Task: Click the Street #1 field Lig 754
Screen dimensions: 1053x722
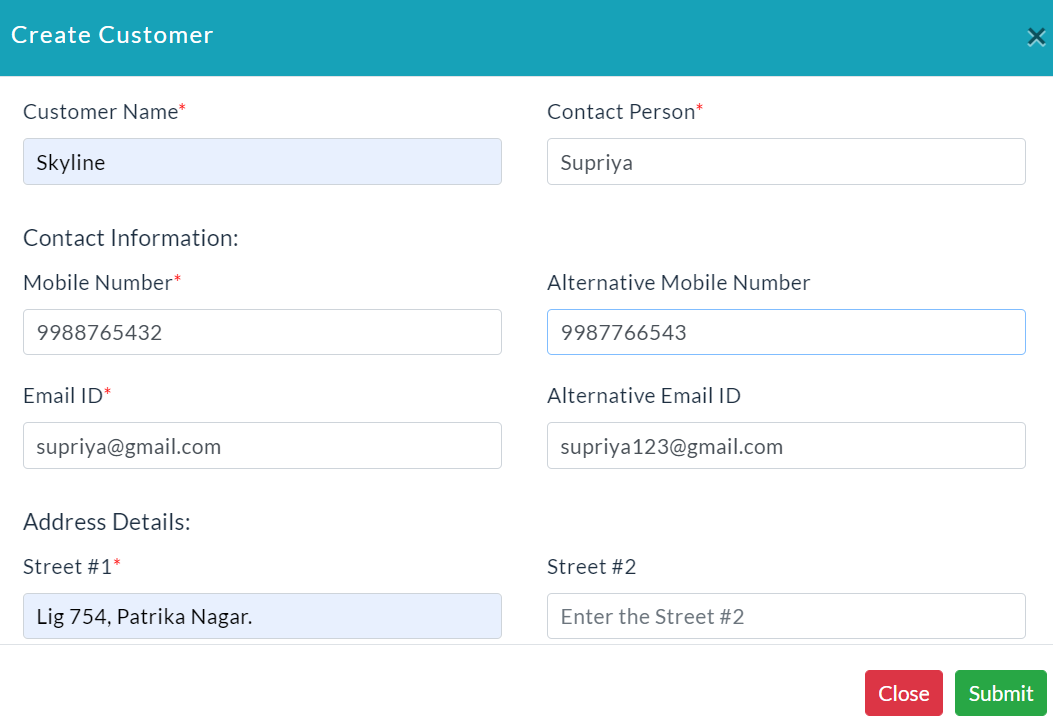Action: pos(262,616)
